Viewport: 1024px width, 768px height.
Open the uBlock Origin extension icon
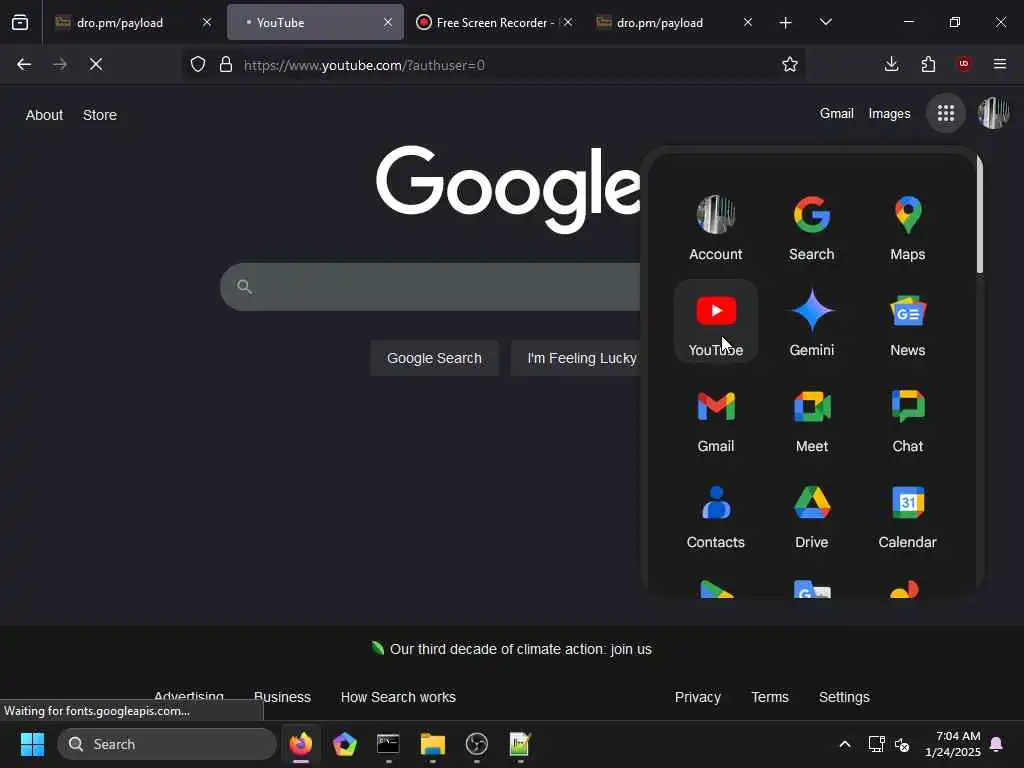click(x=964, y=64)
